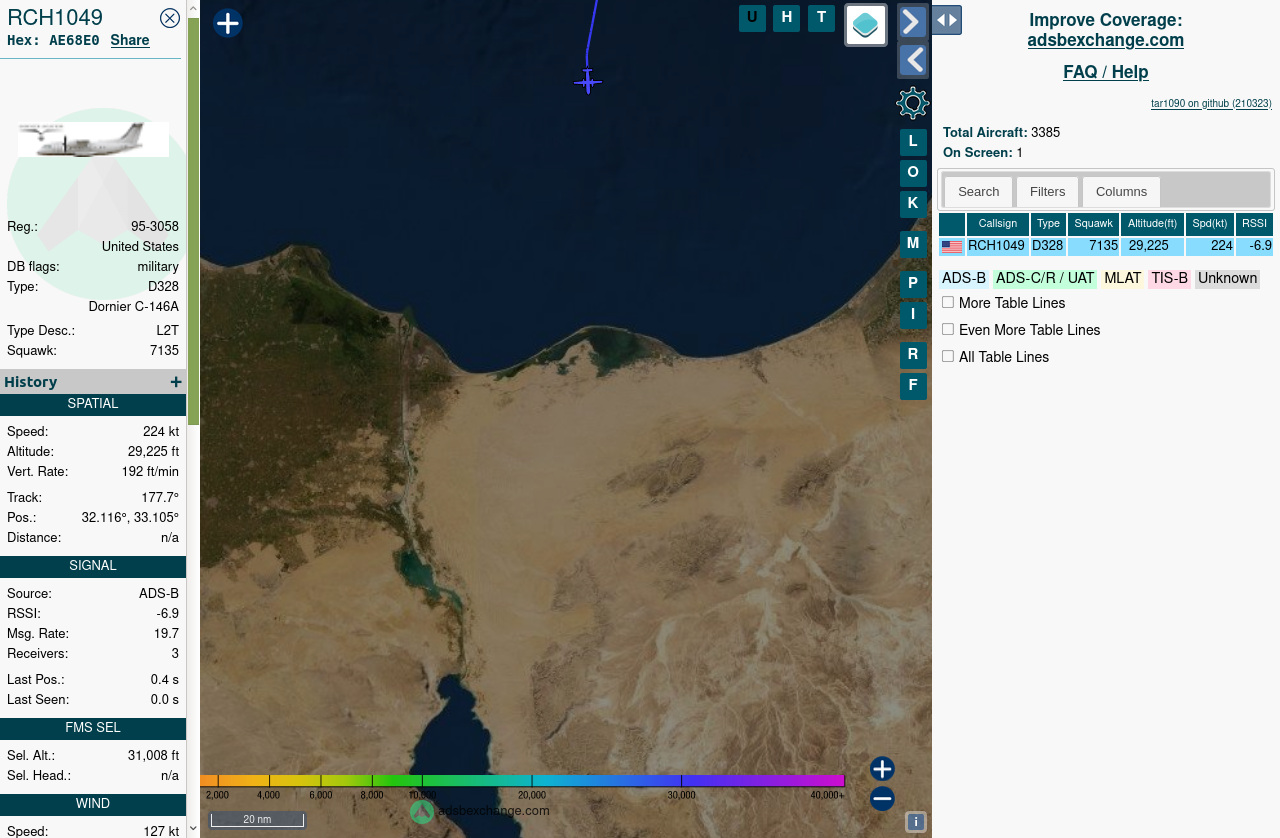Zoom in with the map plus button
Viewport: 1280px width, 838px height.
pos(882,769)
